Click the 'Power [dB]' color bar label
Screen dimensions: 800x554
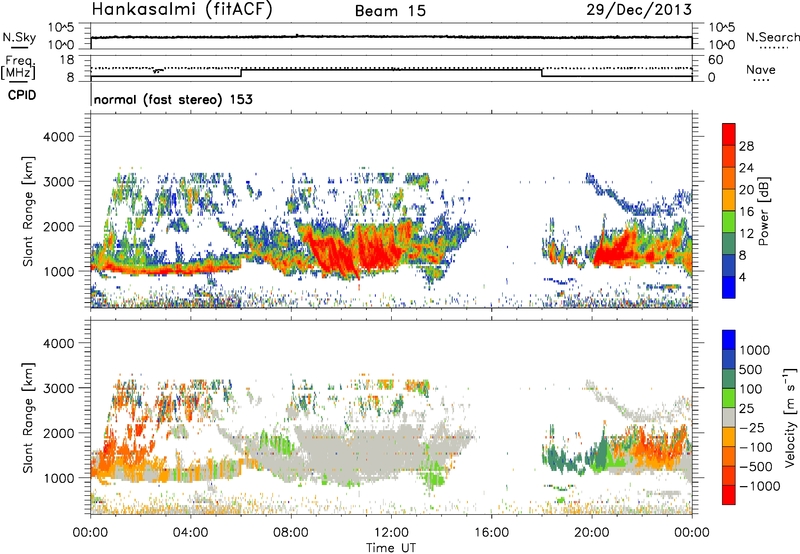[763, 211]
